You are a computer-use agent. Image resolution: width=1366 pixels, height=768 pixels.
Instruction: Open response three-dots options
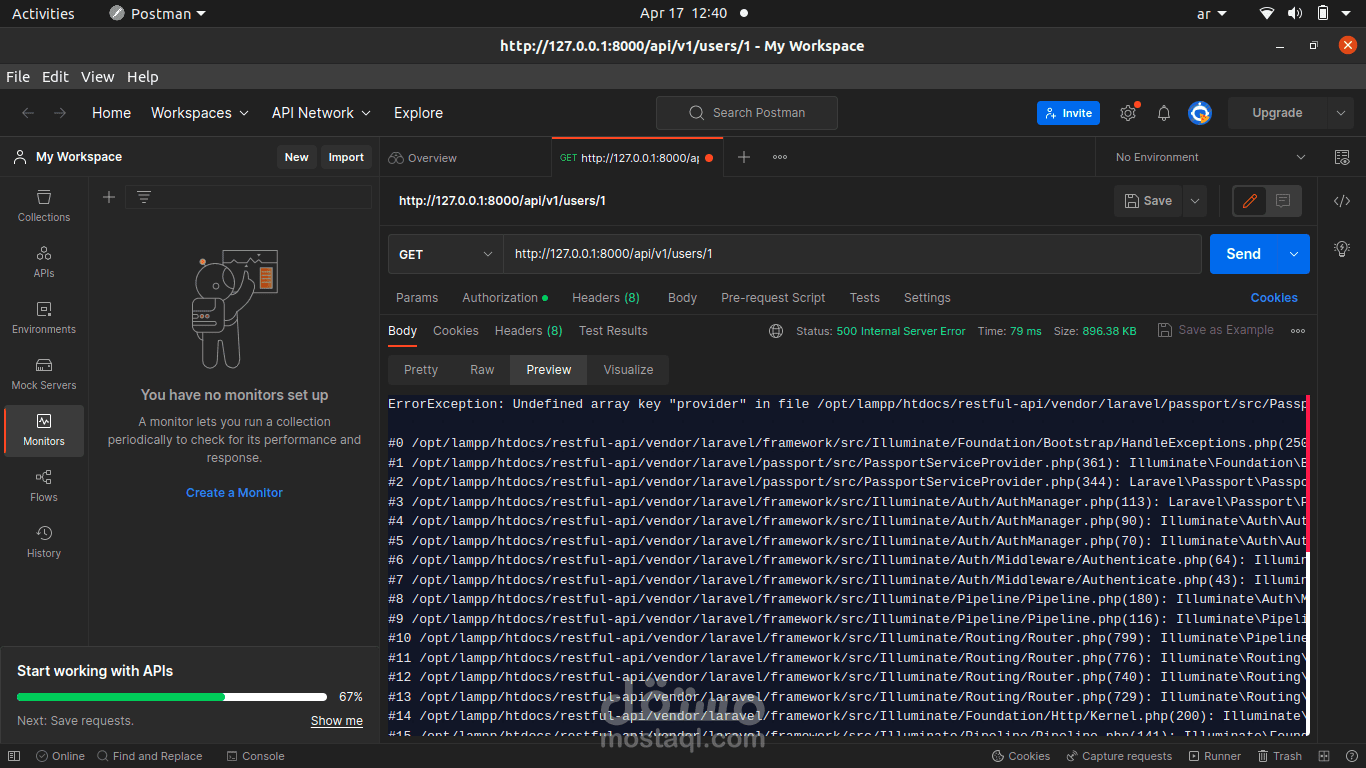(x=1298, y=331)
